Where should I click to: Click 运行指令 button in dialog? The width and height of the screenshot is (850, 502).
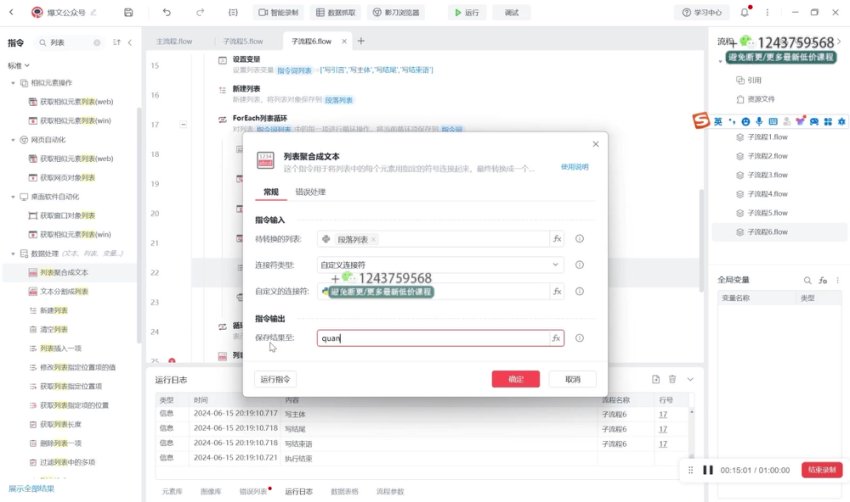(x=276, y=379)
